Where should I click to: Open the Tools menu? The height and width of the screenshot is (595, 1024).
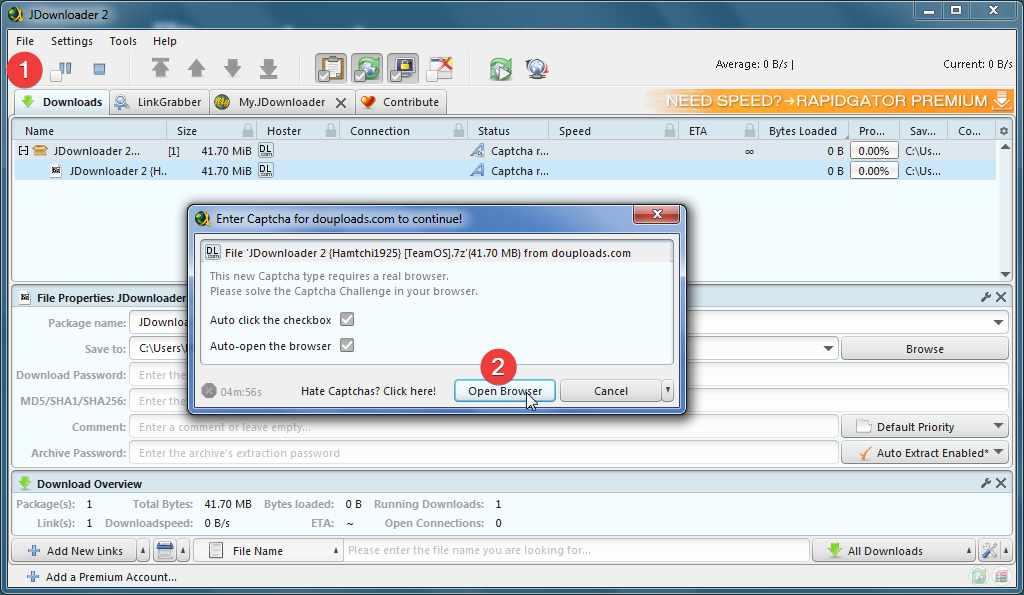click(x=123, y=41)
